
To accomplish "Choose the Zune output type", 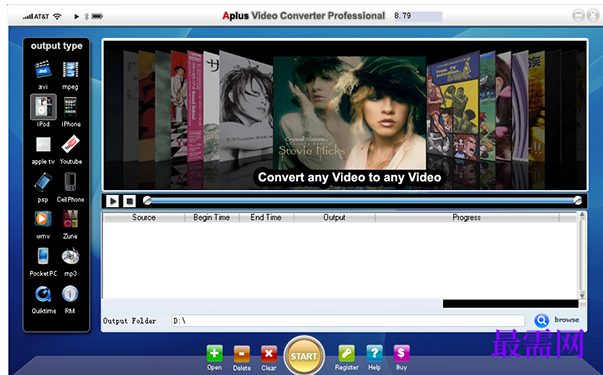I will tap(70, 218).
